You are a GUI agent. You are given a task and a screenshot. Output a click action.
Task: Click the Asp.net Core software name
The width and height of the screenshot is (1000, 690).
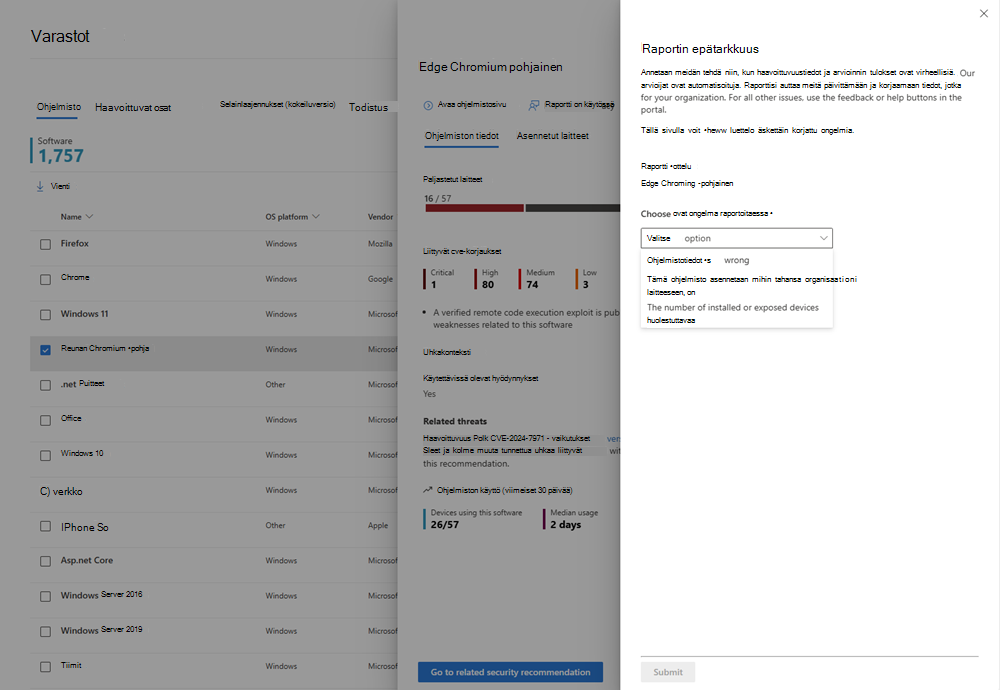point(87,561)
